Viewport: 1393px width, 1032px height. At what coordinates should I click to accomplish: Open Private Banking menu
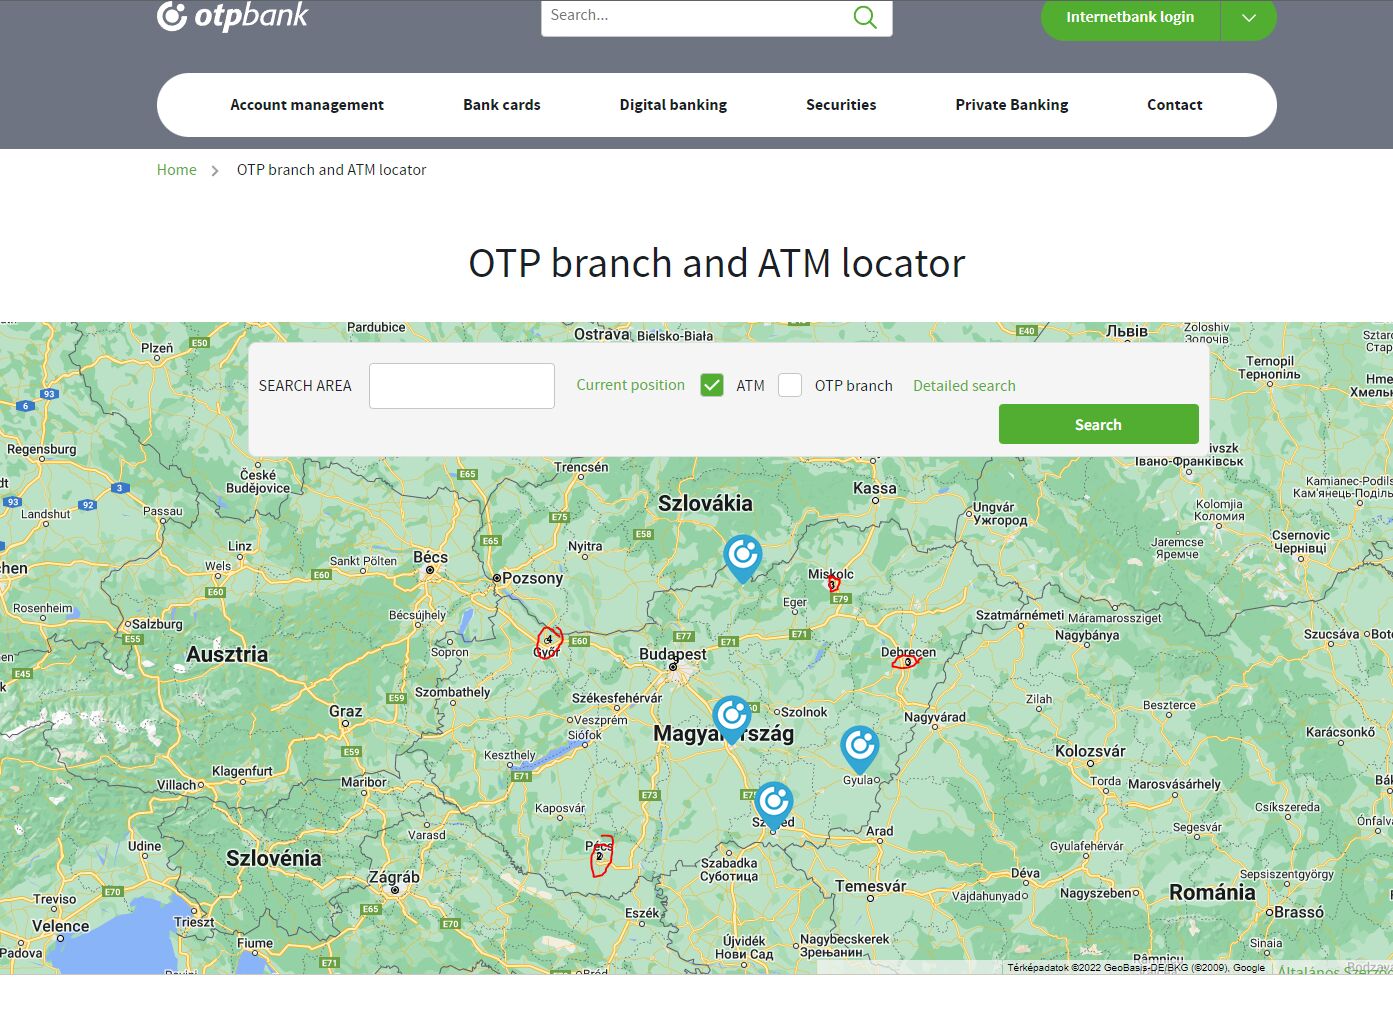[1012, 105]
